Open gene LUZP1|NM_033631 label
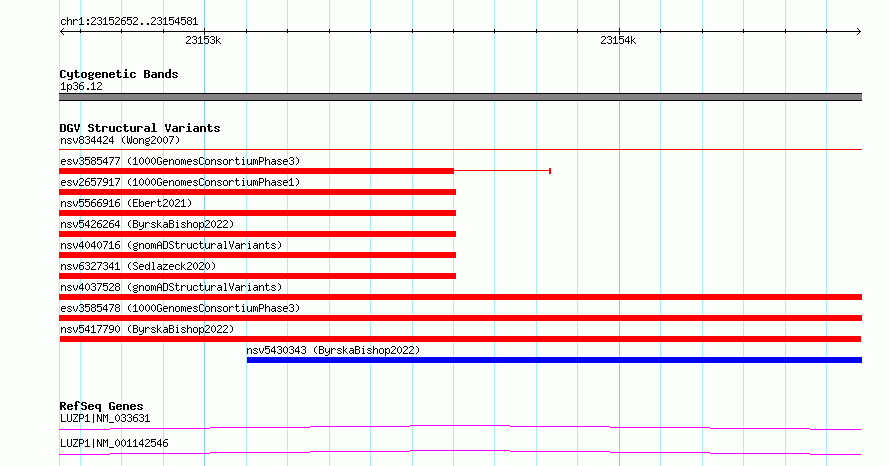This screenshot has height=466, width=890. [105, 418]
